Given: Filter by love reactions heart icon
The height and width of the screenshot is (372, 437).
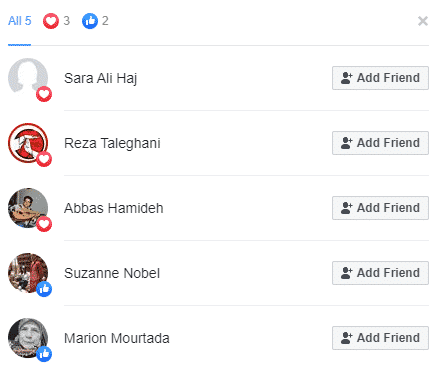Looking at the screenshot, I should coord(51,21).
